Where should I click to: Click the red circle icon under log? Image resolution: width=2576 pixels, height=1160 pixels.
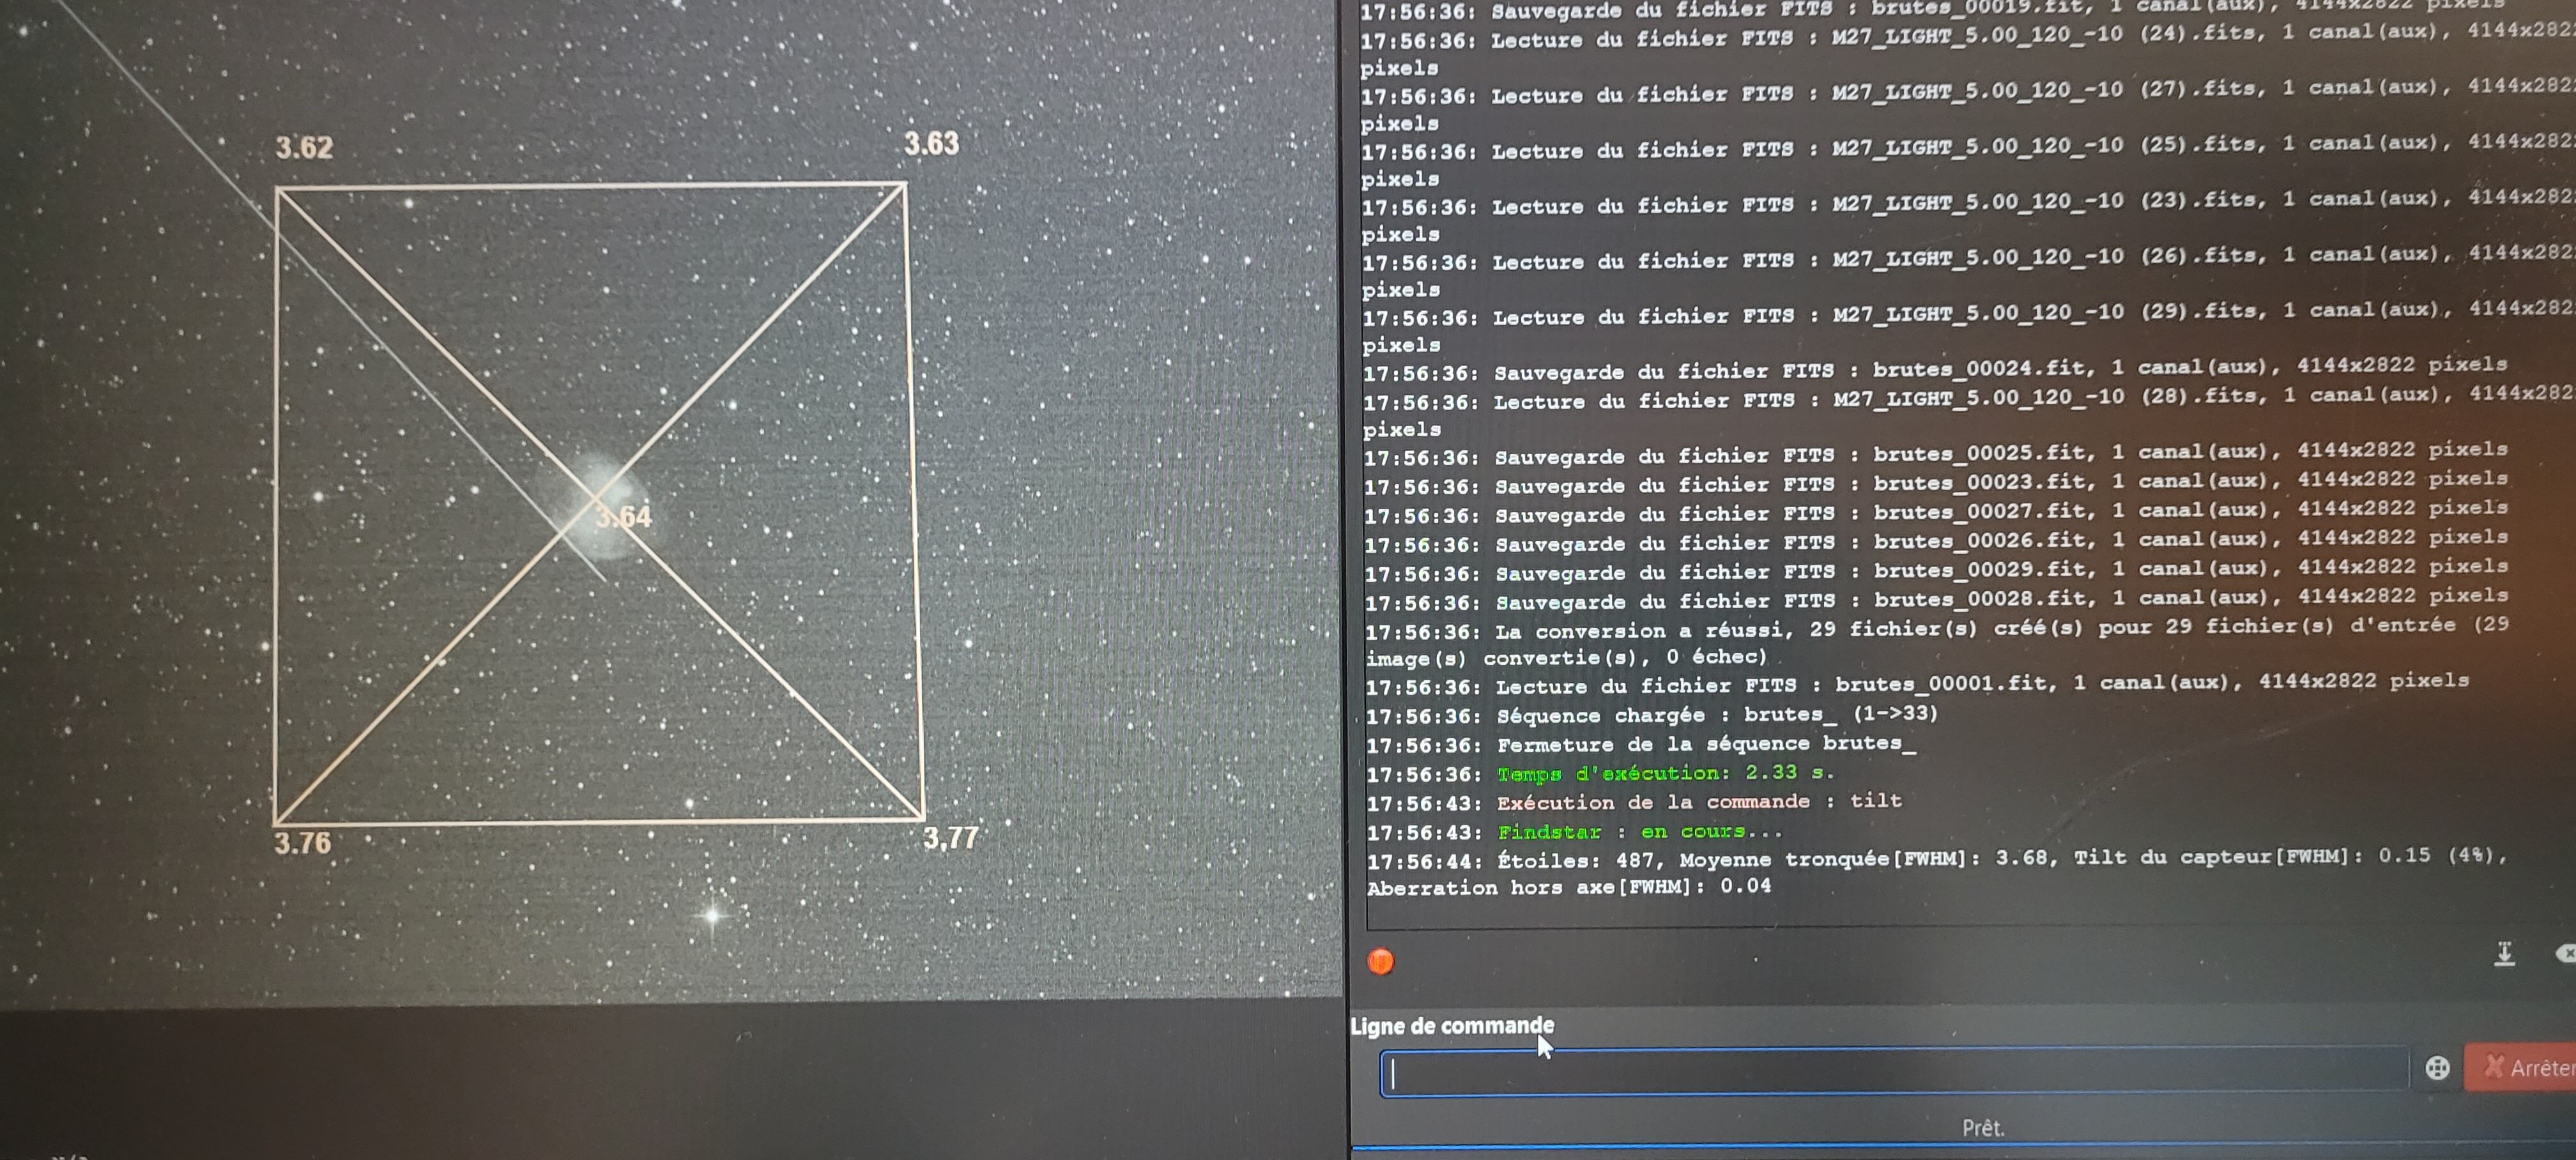click(1380, 961)
